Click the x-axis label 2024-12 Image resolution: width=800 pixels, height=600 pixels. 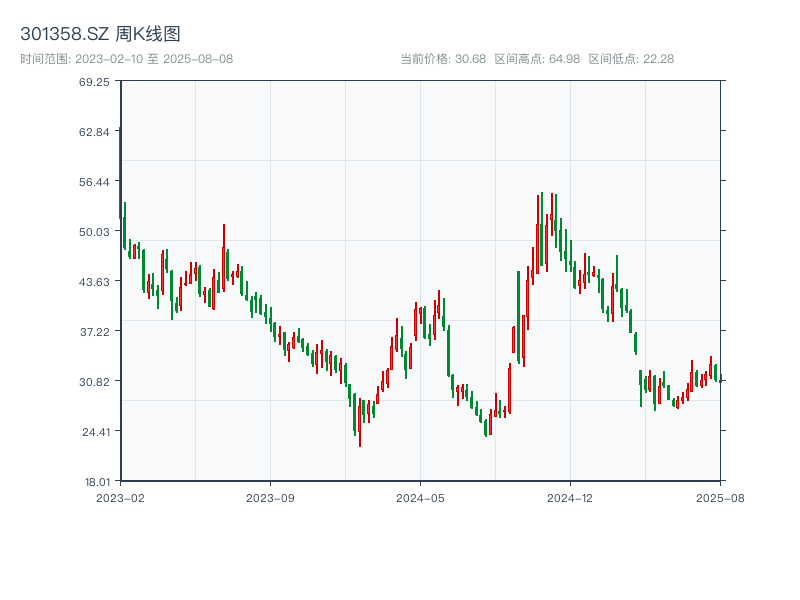point(570,498)
